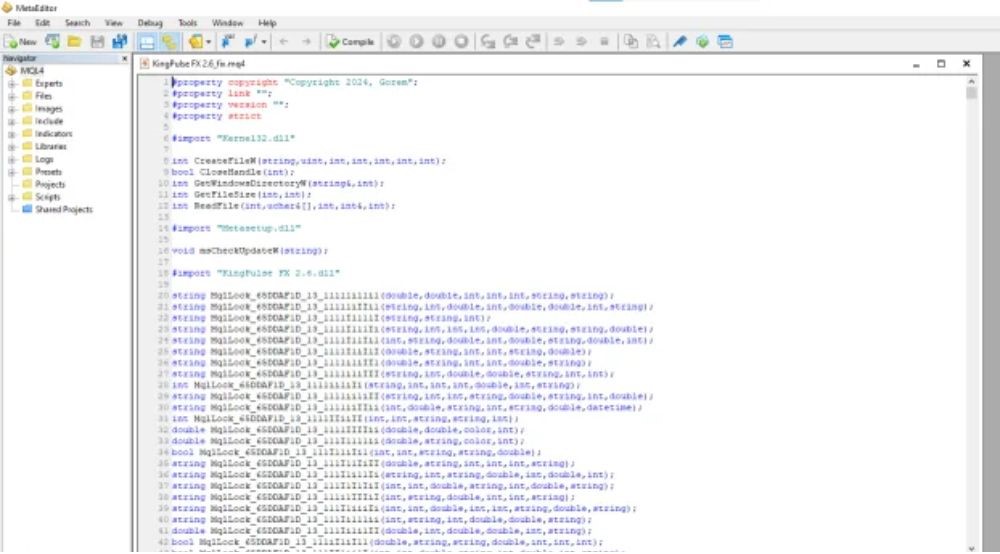1000x554 pixels.
Task: Click the editor scrollbar up arrow
Action: click(x=971, y=82)
